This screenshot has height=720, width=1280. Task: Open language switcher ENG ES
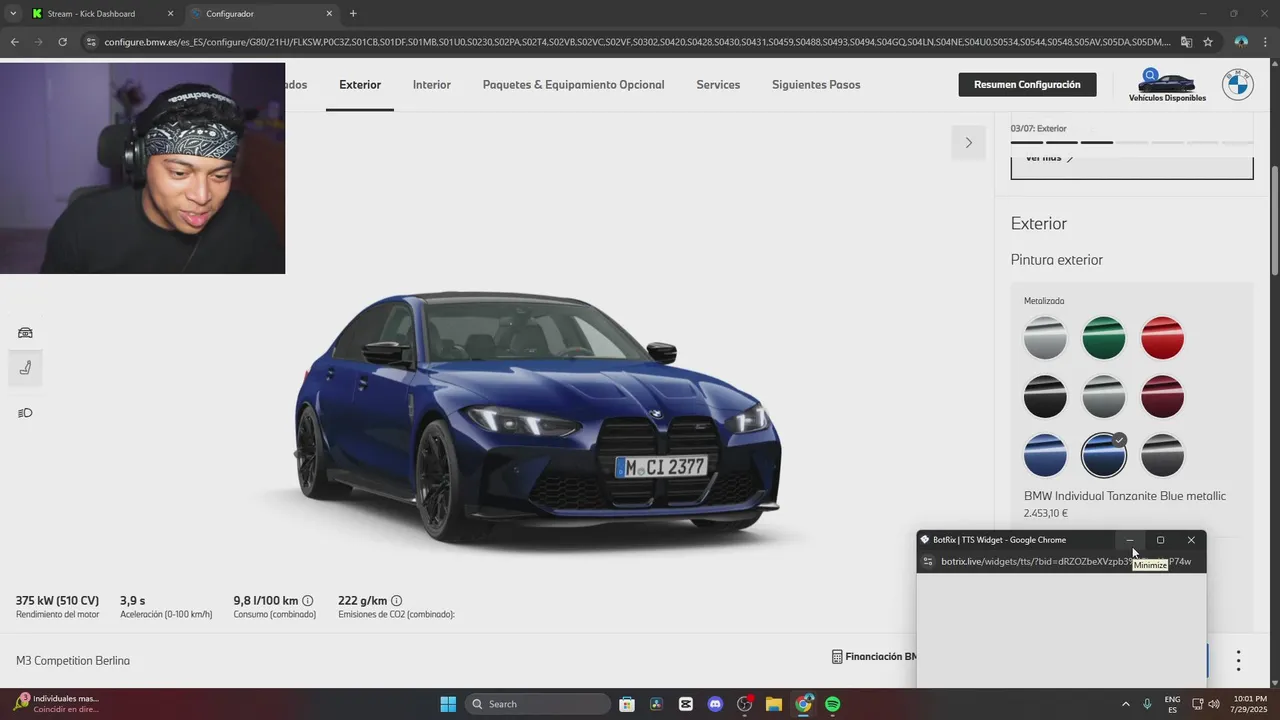1172,704
